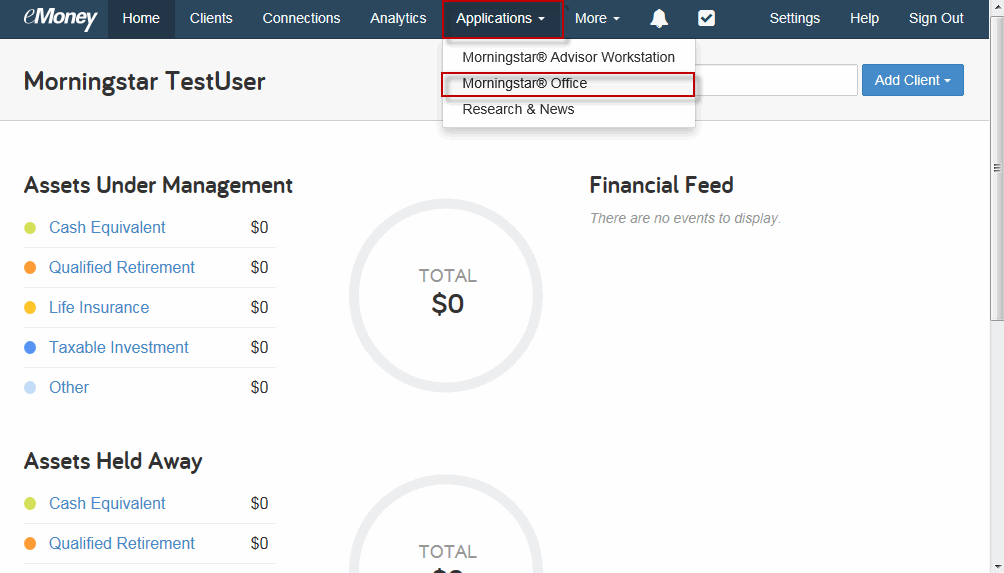Click the vertical scrollbar down arrow
This screenshot has width=1004, height=573.
(996, 565)
